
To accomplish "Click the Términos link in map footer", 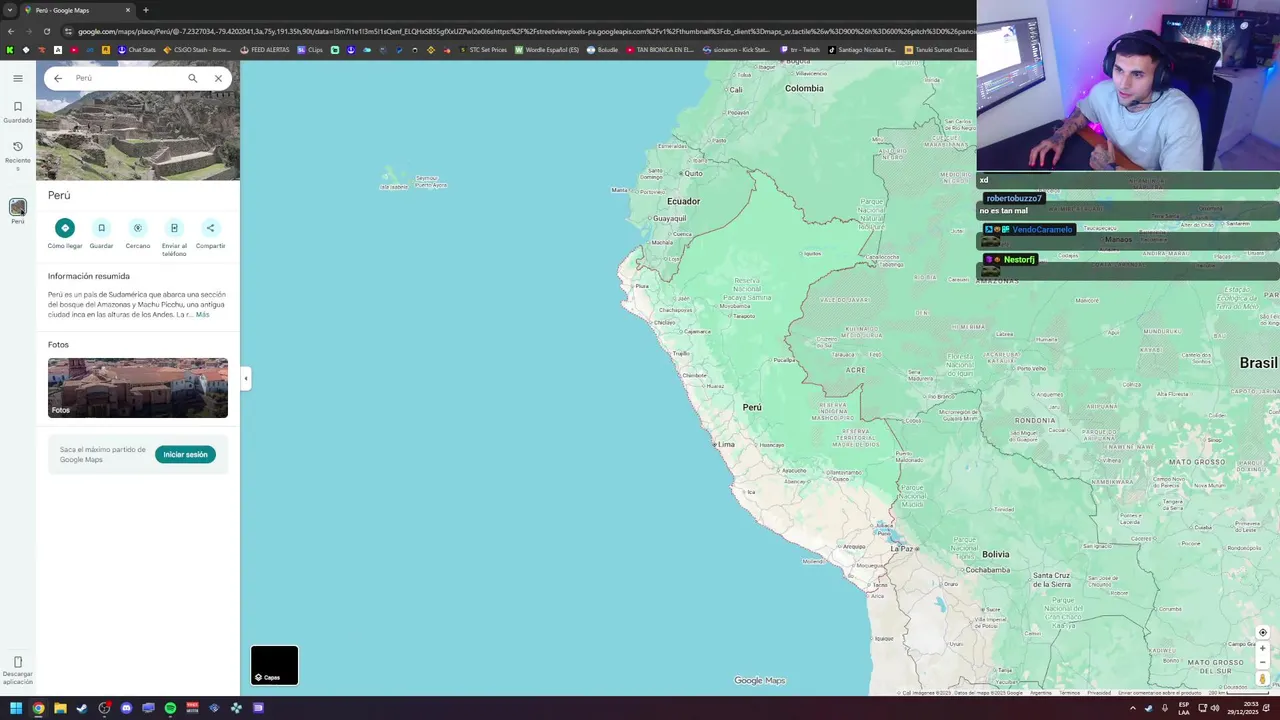I will point(1069,692).
